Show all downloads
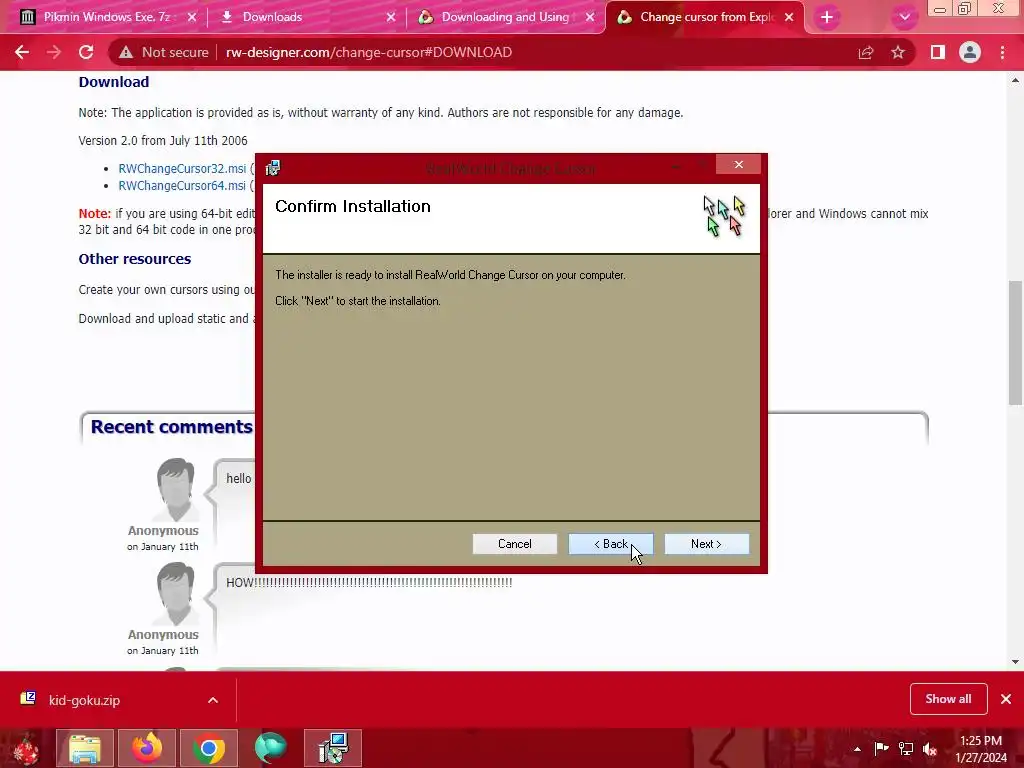1024x768 pixels. tap(948, 699)
